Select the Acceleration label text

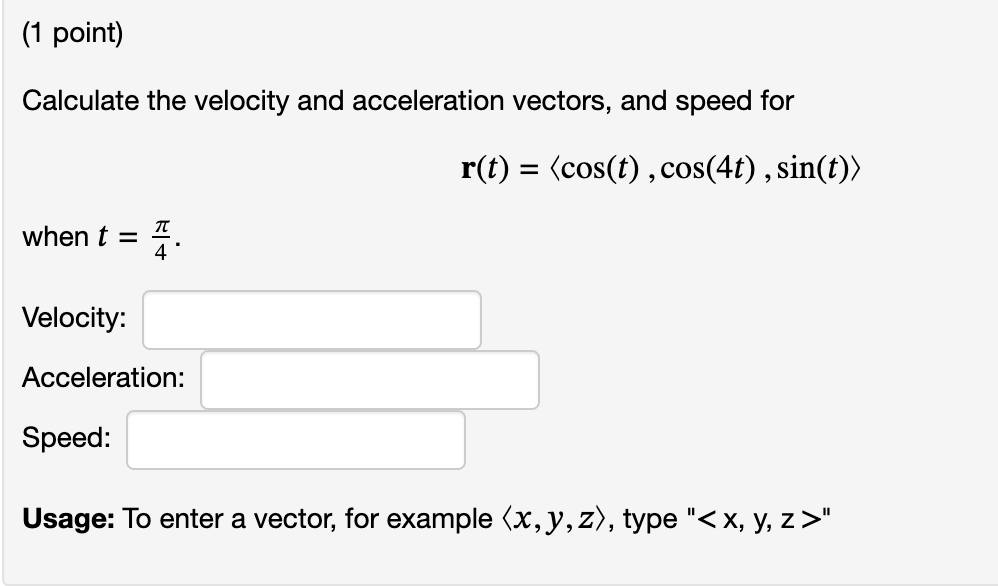[x=103, y=379]
